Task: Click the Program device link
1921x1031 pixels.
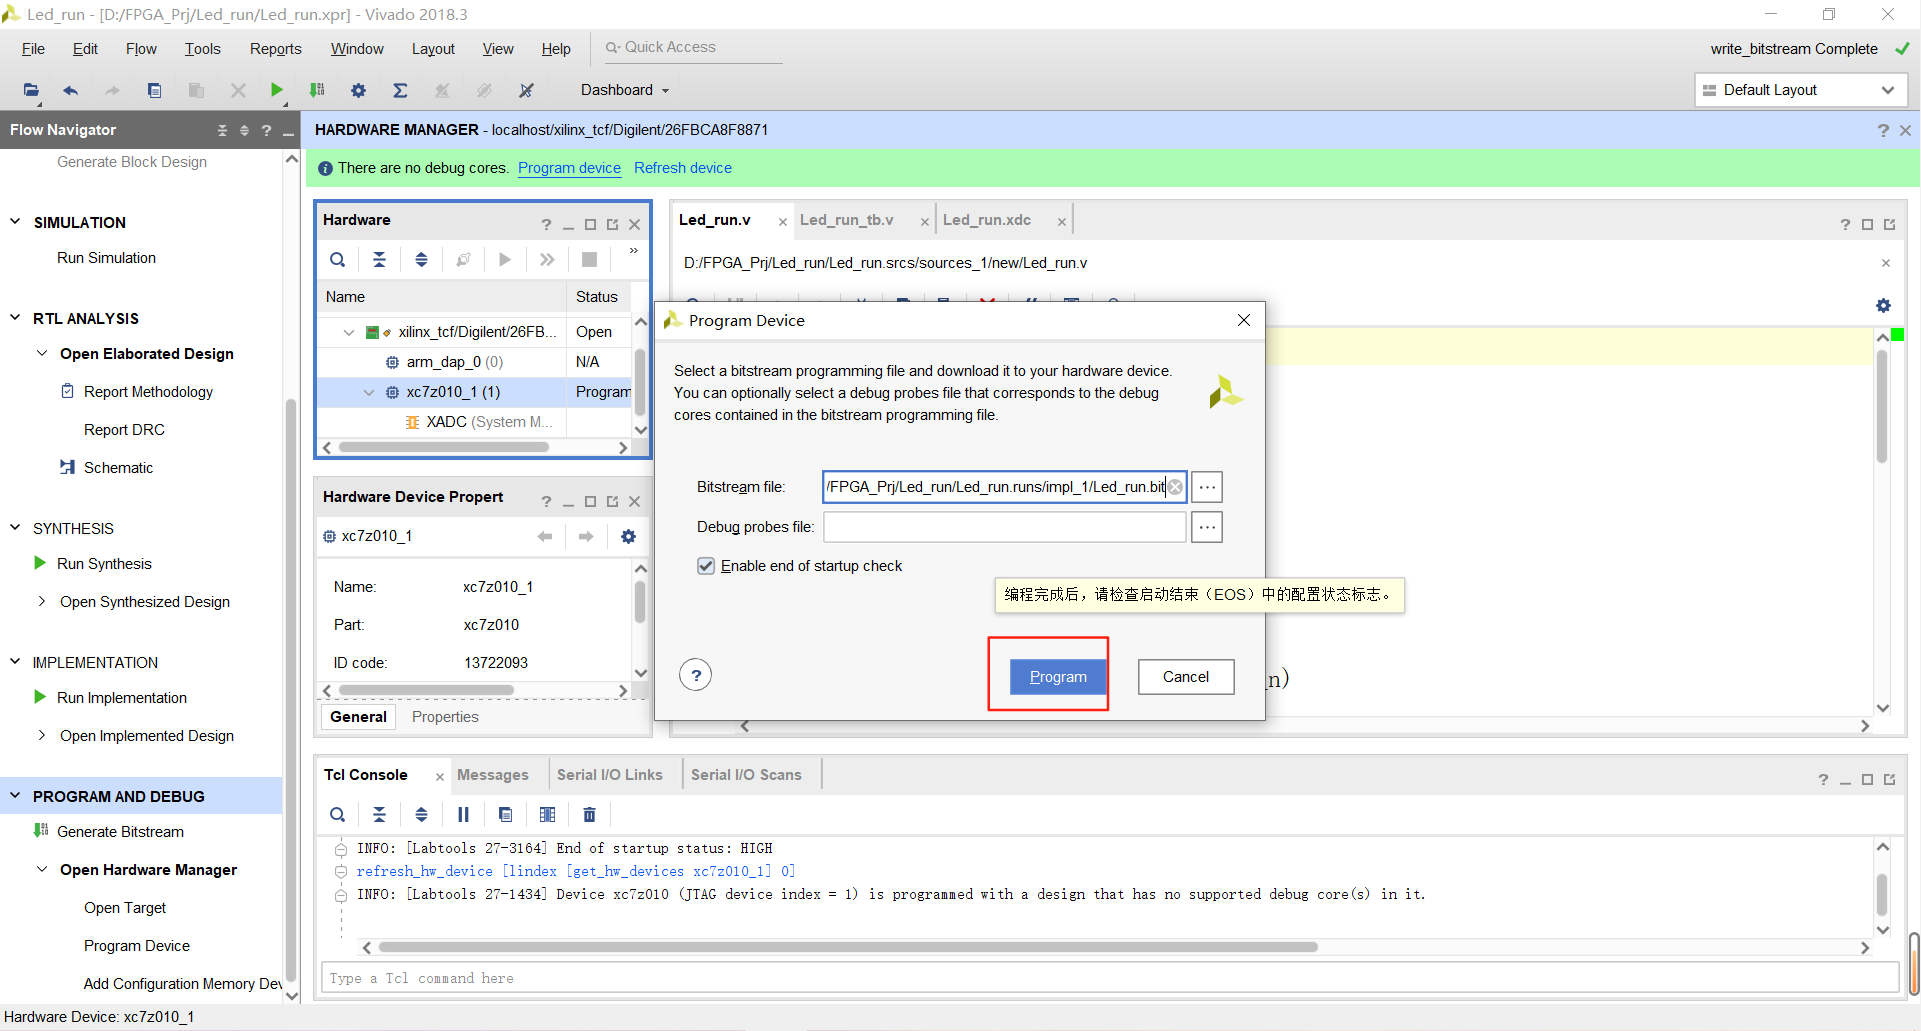Action: (x=569, y=168)
